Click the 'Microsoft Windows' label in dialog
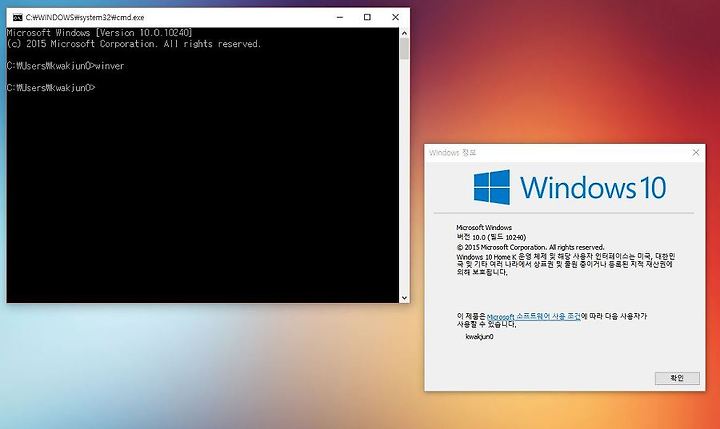Screen dimensions: 720x429 coord(484,227)
